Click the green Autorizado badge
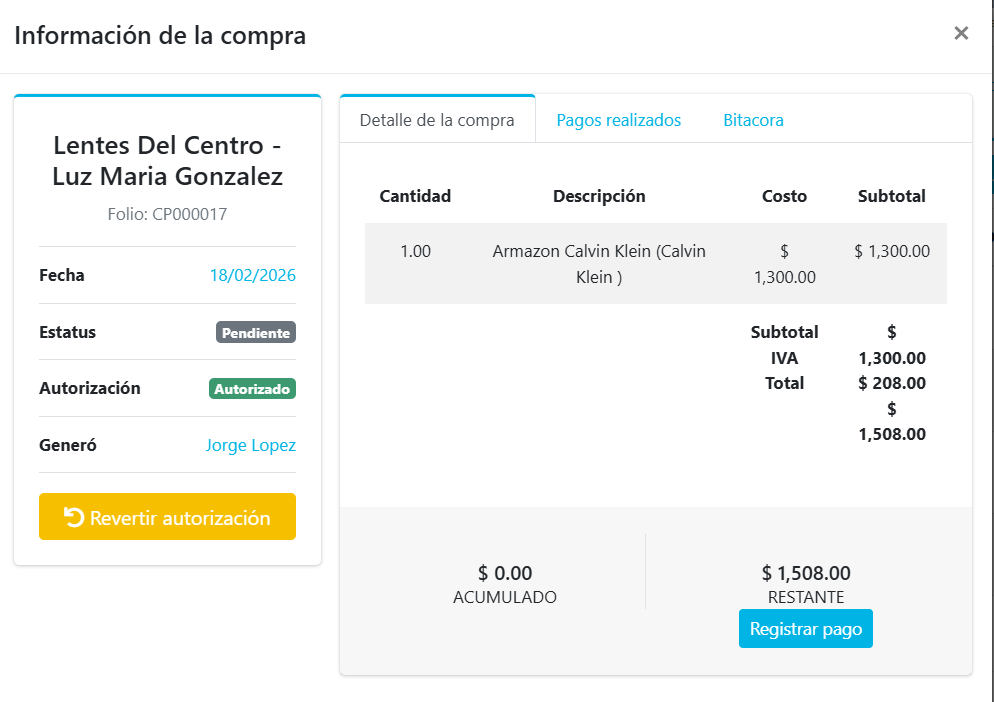This screenshot has width=994, height=702. coord(252,388)
